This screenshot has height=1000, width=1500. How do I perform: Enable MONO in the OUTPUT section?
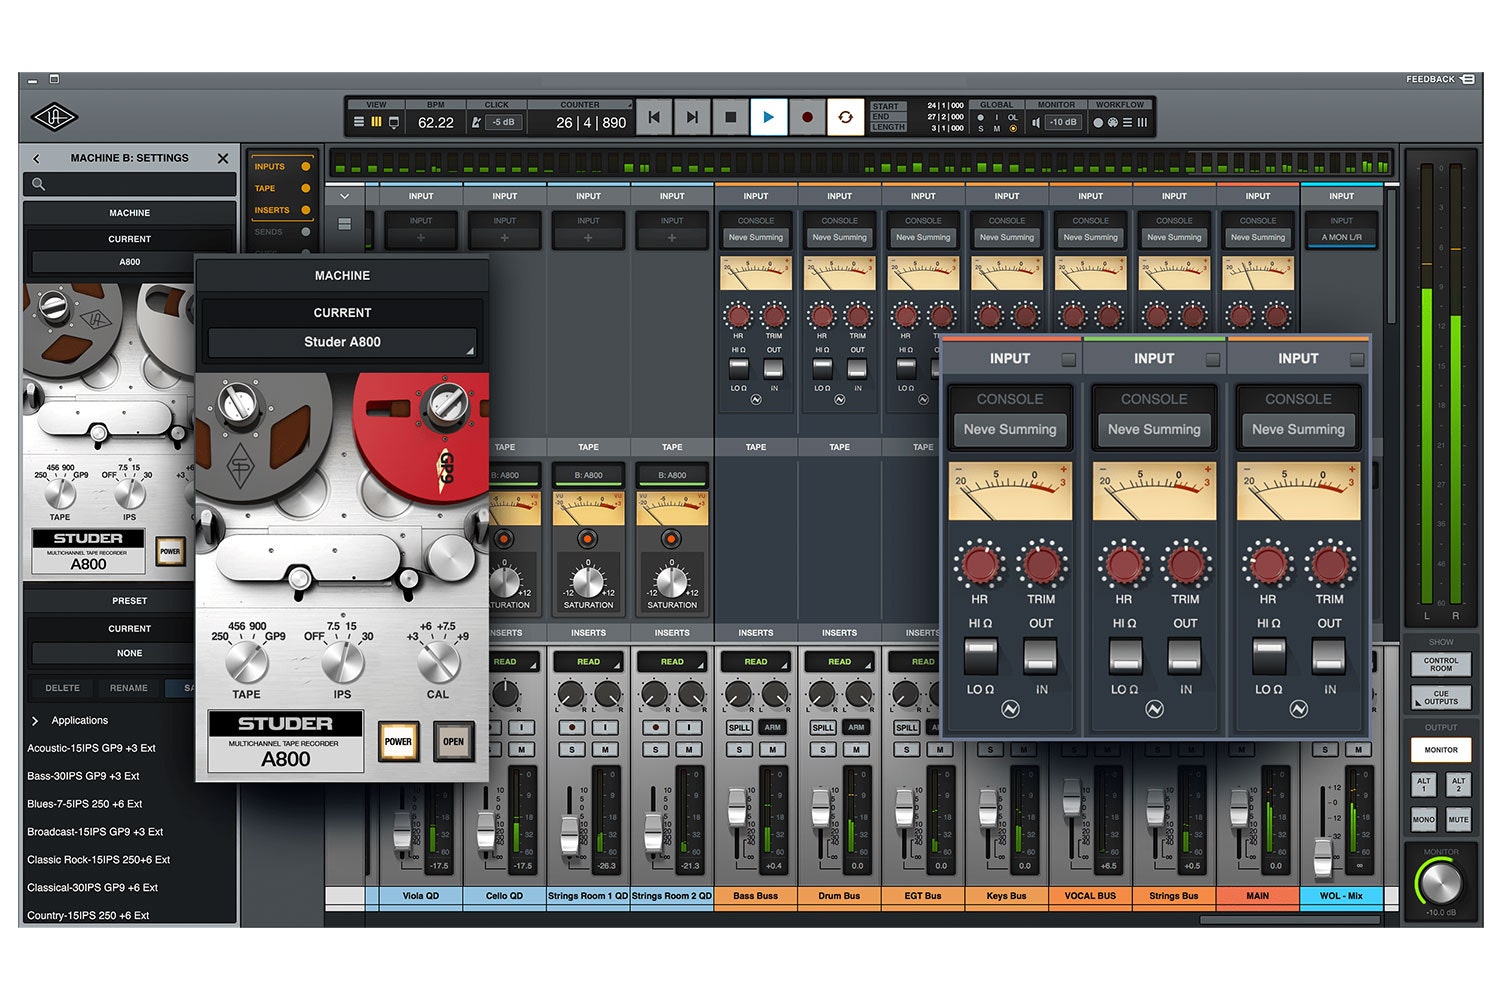click(1423, 819)
